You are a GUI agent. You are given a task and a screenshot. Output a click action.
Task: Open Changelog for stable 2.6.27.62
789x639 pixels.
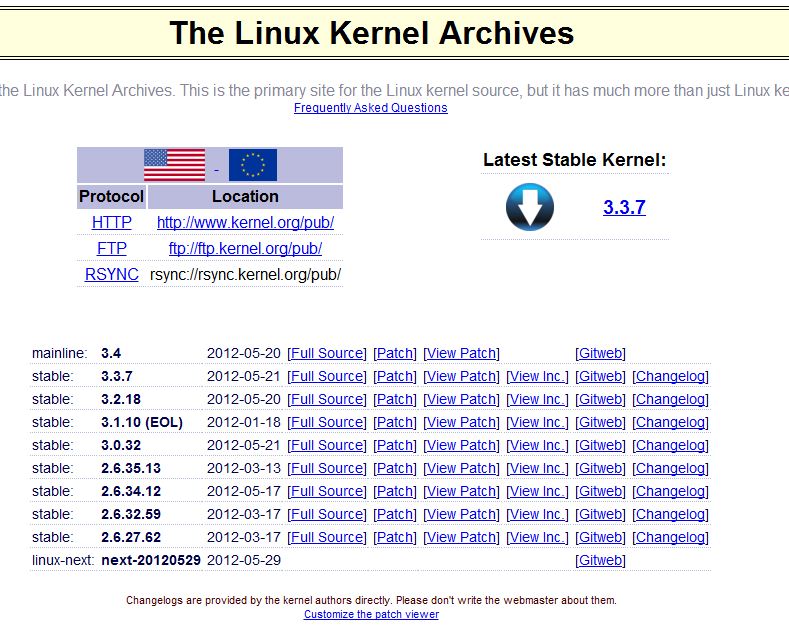tap(670, 537)
